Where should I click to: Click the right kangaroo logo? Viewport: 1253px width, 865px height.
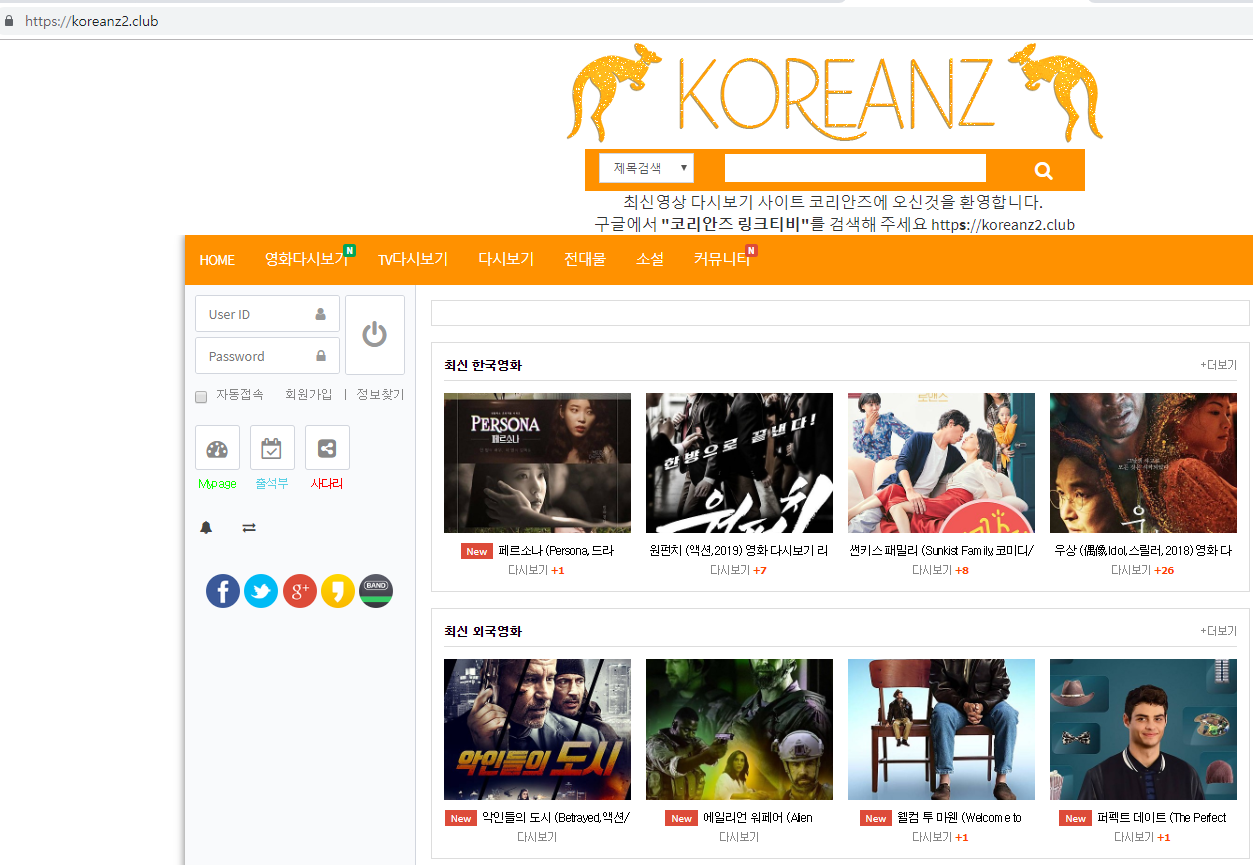click(1055, 91)
